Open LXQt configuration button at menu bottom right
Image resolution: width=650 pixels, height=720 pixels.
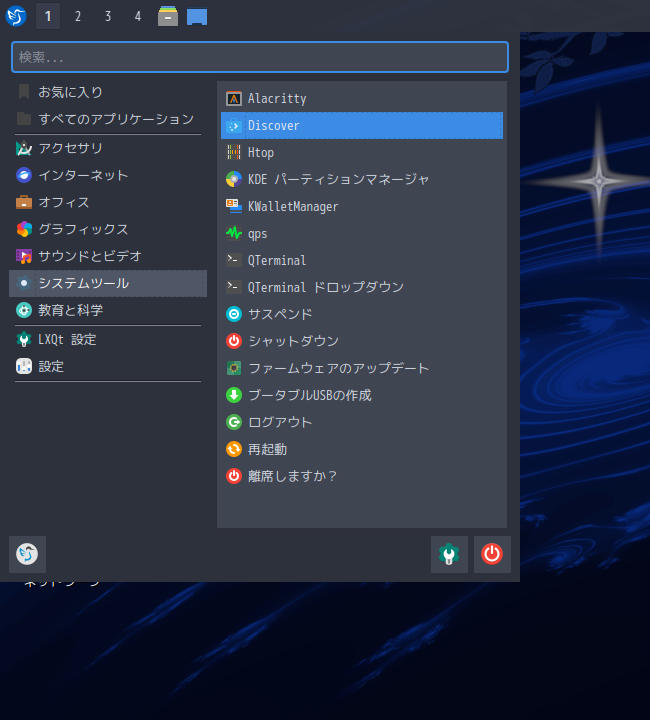point(449,554)
